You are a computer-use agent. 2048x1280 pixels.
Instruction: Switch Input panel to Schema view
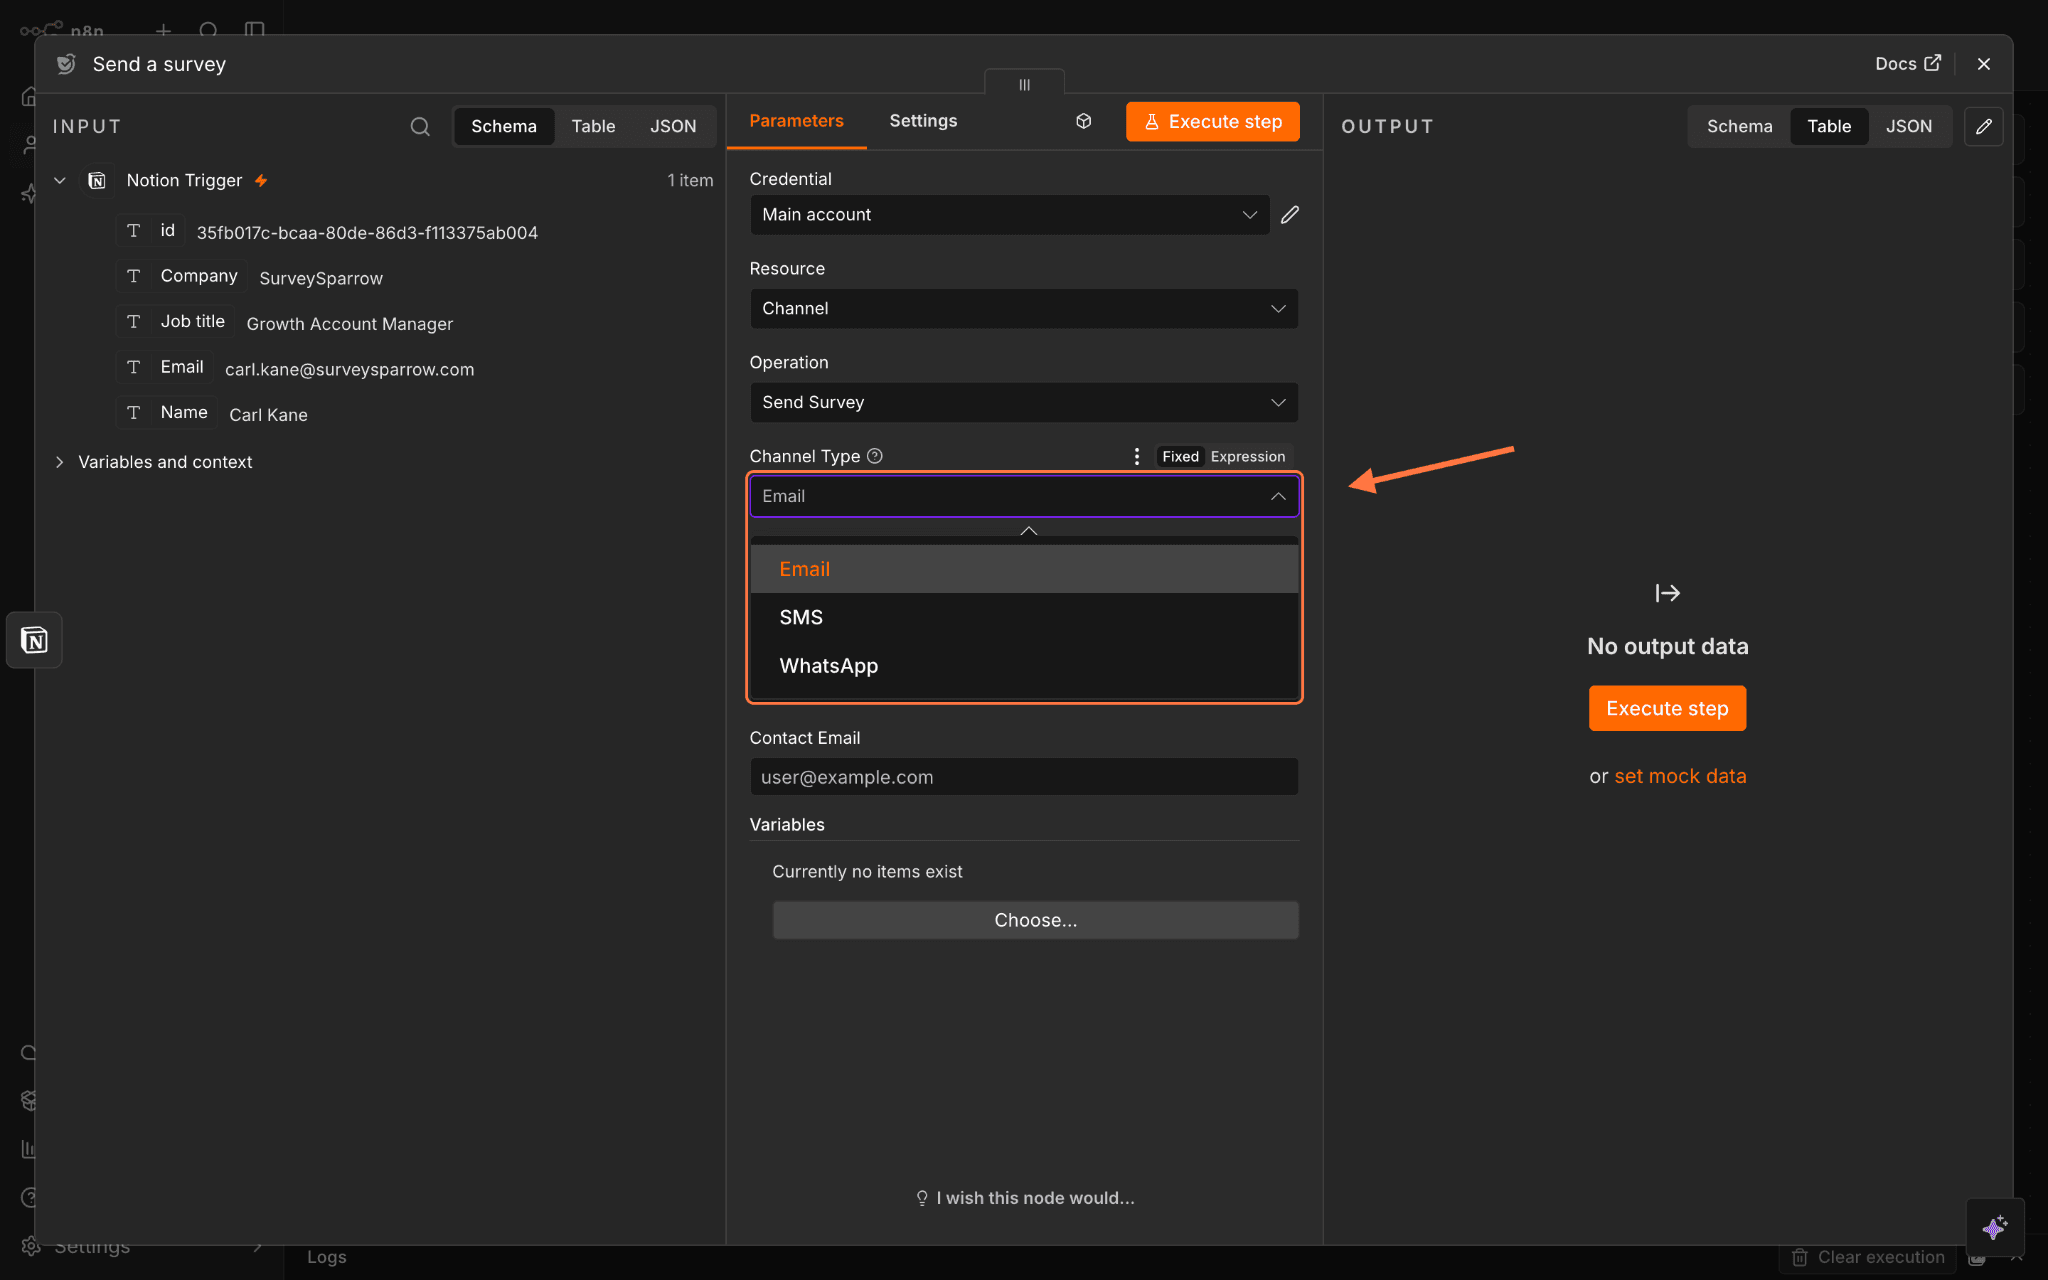[x=504, y=127]
